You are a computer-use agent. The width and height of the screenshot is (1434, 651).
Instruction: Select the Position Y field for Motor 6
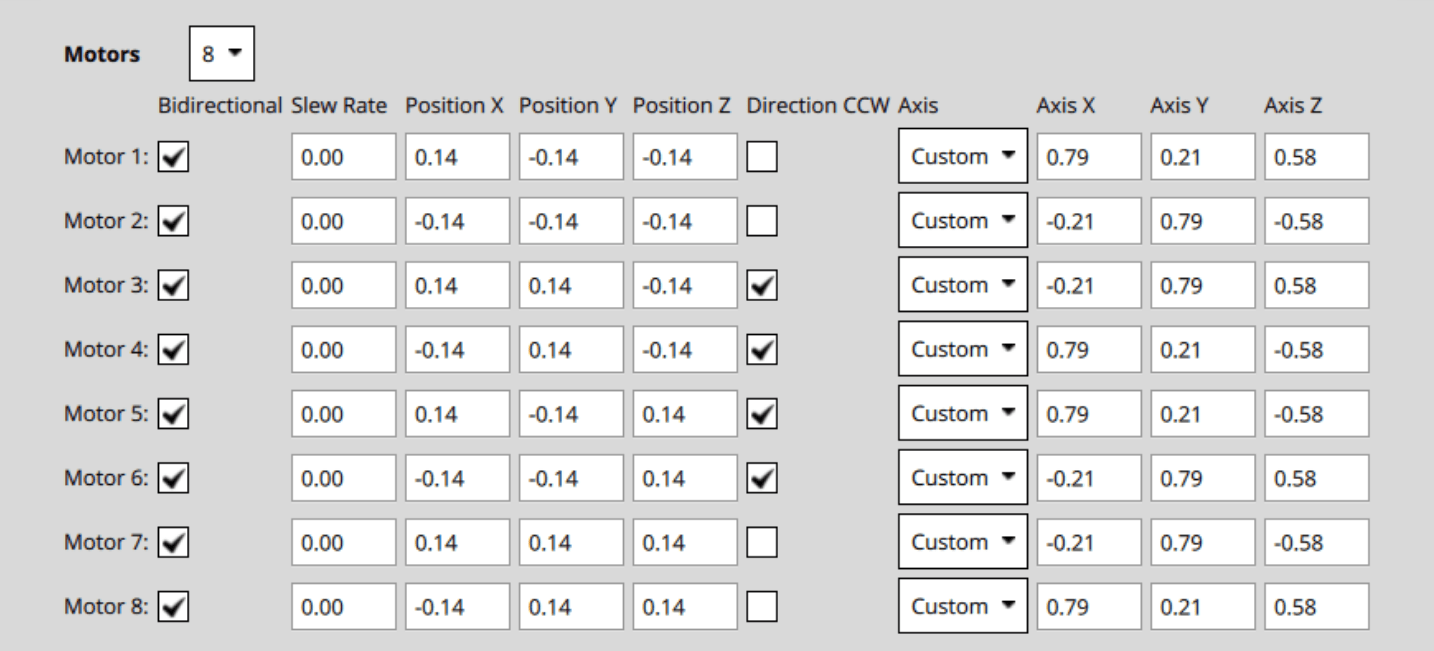570,477
